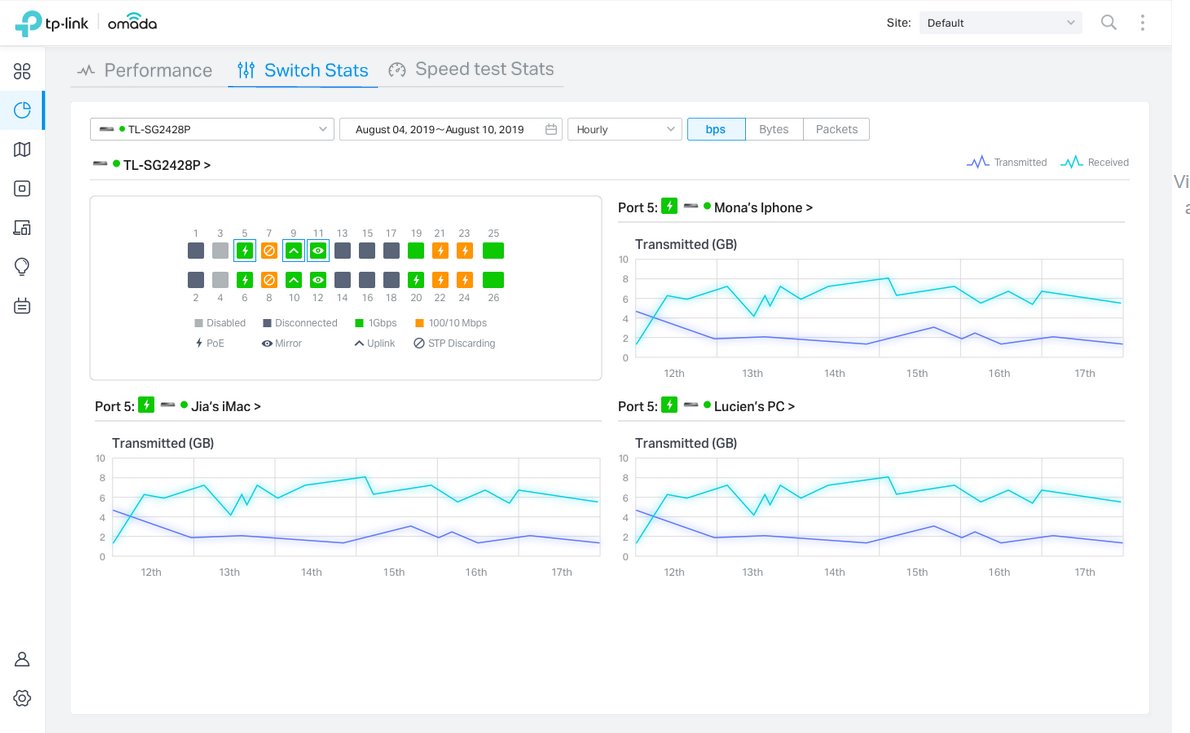Switch the unit toggle to Bytes
The height and width of the screenshot is (733, 1190).
pos(773,129)
